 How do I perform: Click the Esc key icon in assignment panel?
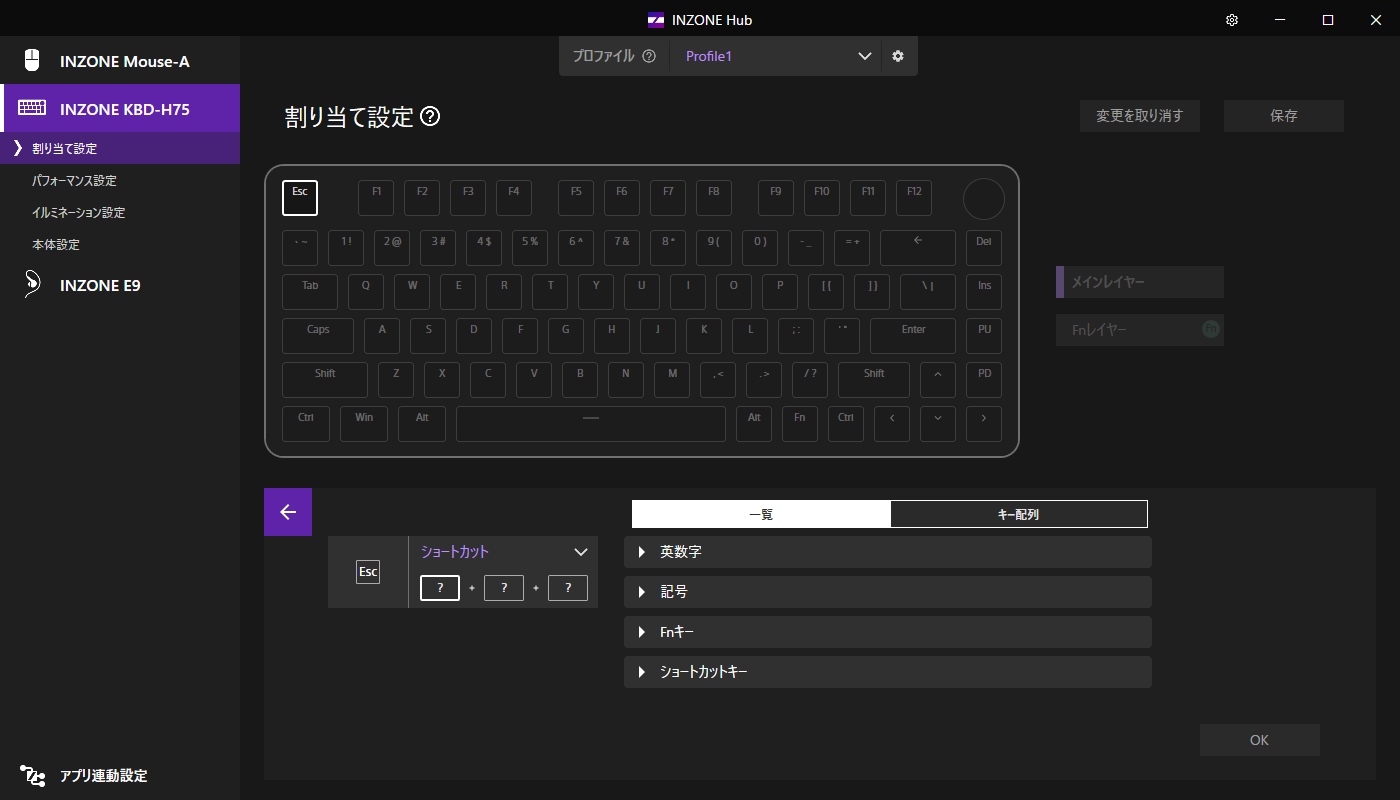[368, 572]
